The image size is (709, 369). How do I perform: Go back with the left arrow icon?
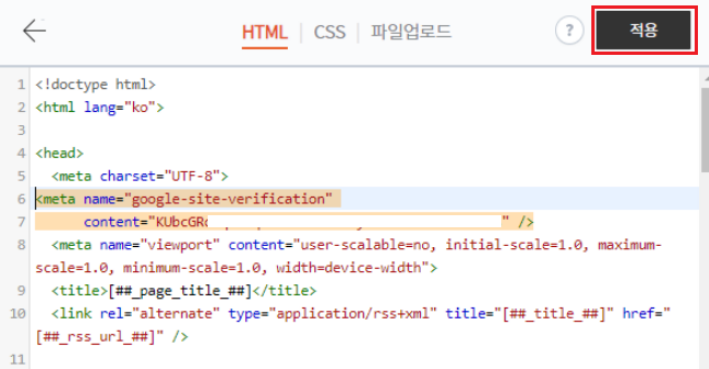click(34, 31)
